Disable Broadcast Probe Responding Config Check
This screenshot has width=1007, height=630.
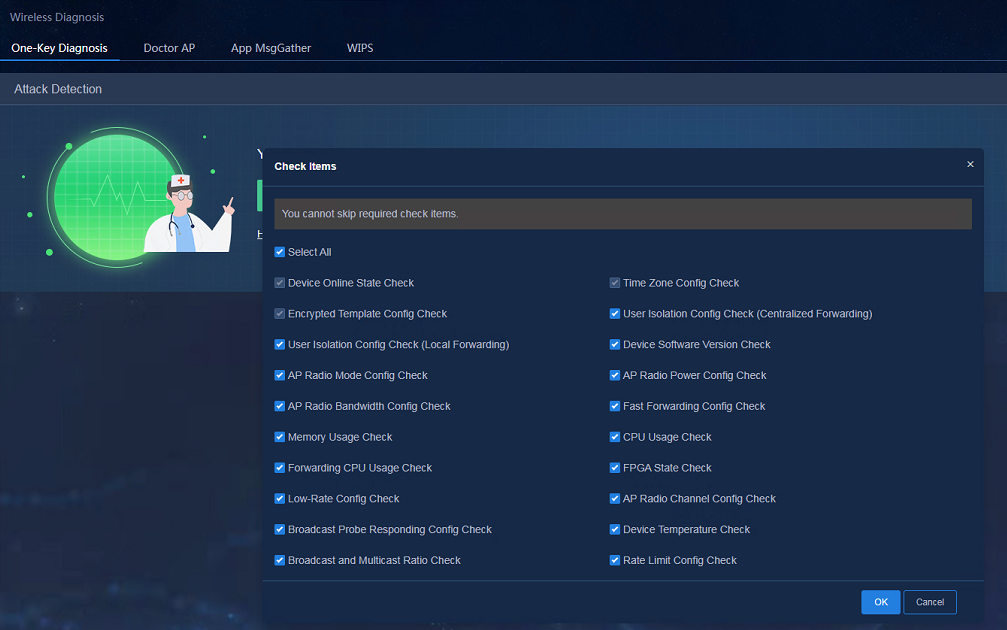coord(279,529)
